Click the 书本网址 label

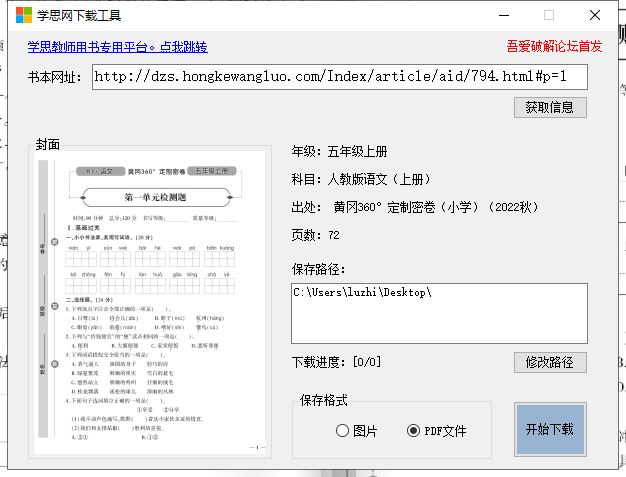click(x=55, y=77)
